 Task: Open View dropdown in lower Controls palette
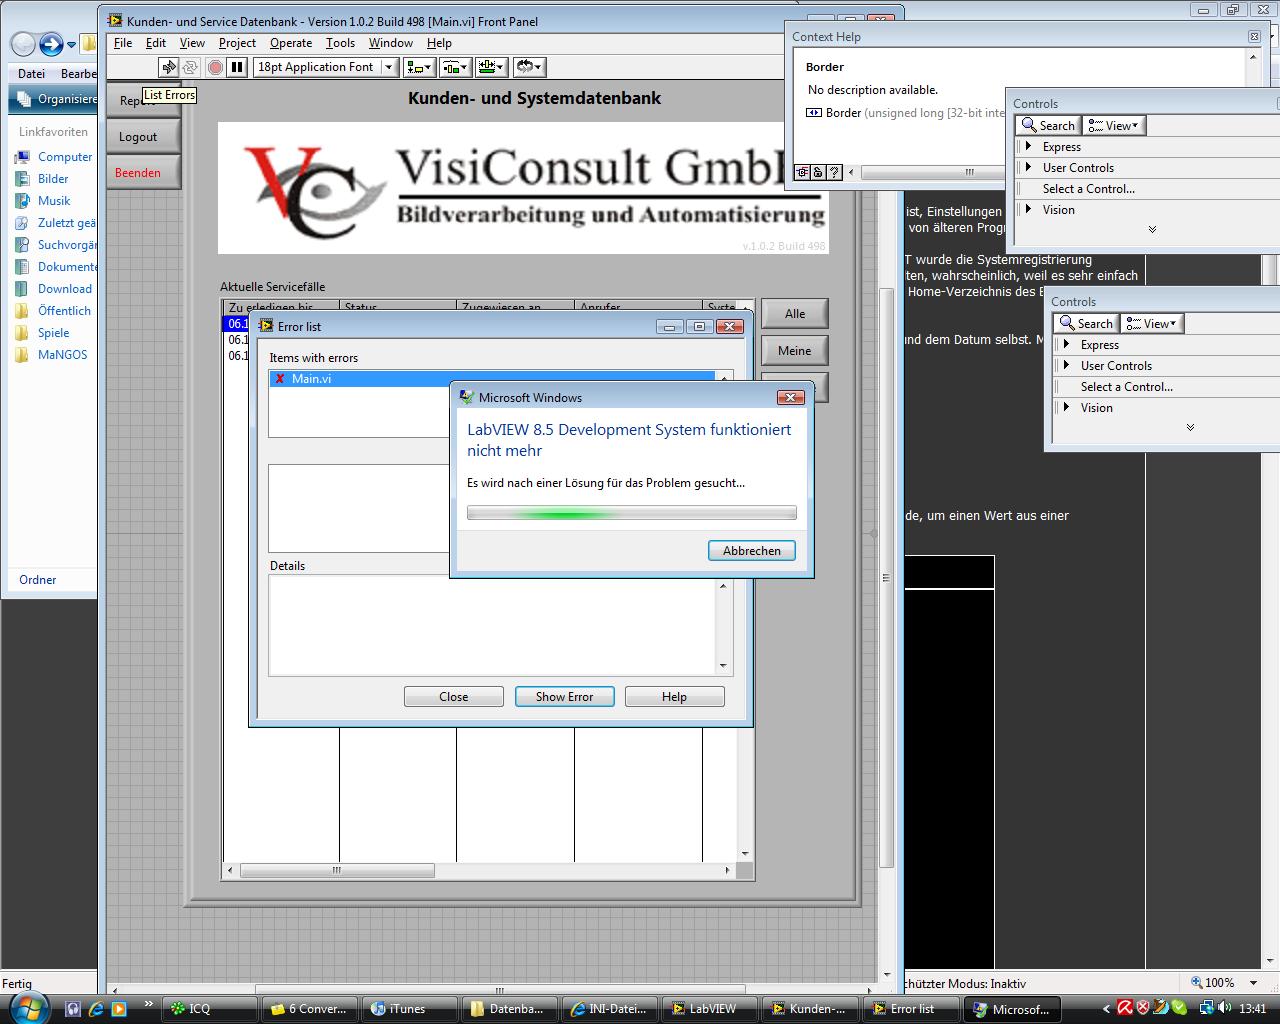(x=1151, y=324)
